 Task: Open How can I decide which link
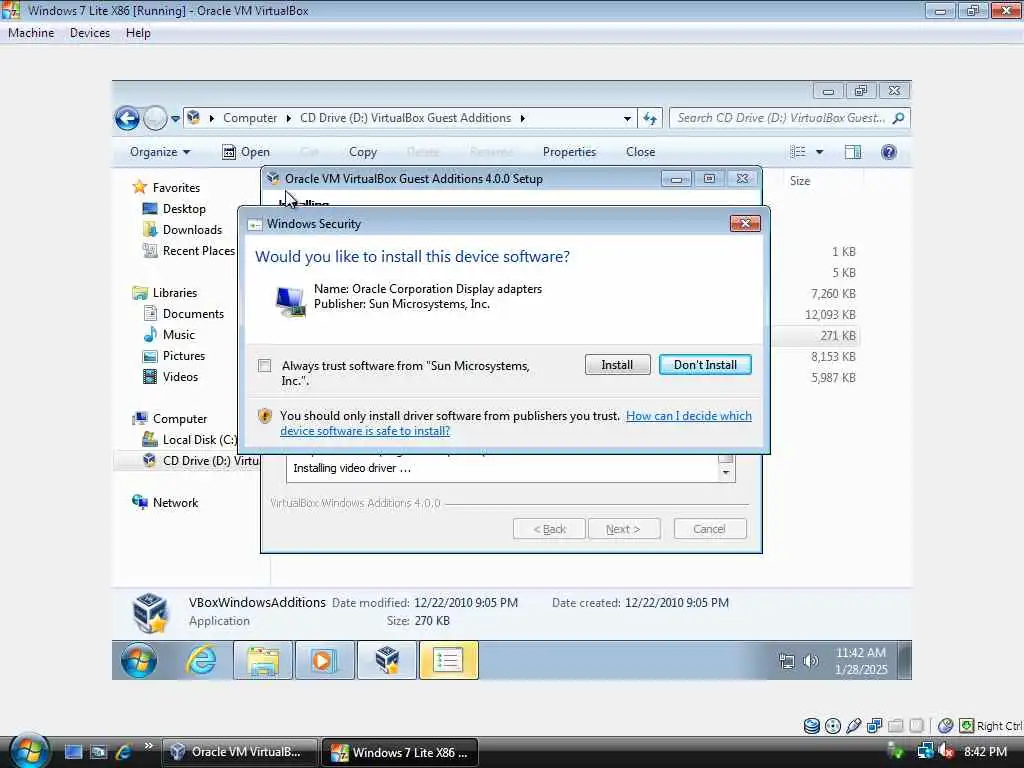pyautogui.click(x=688, y=415)
